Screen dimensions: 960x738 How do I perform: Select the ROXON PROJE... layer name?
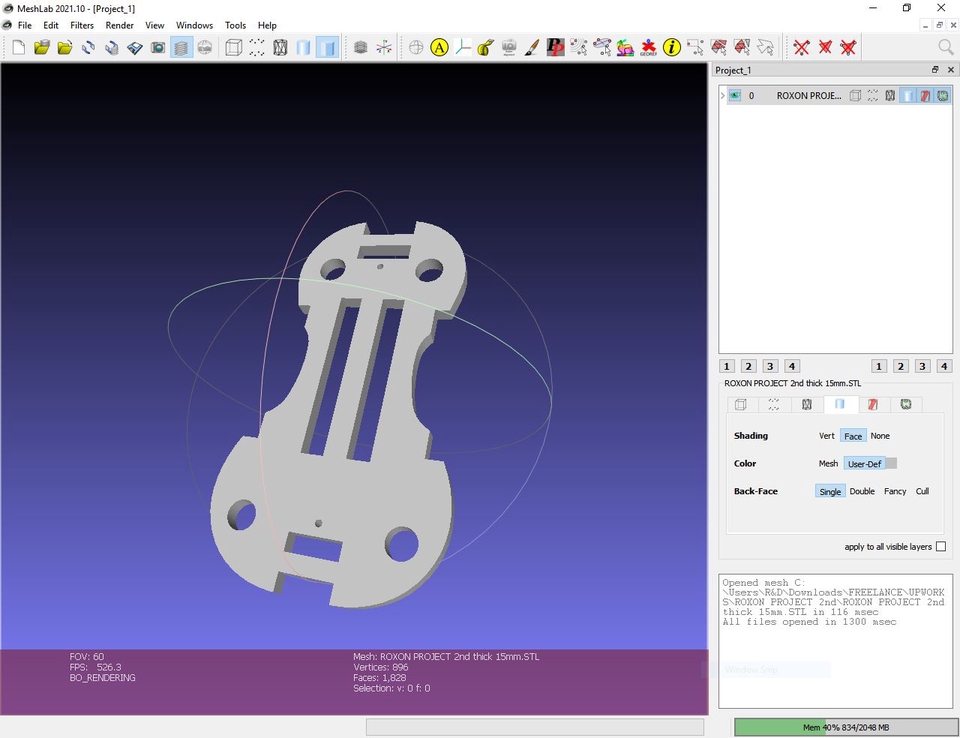(809, 96)
